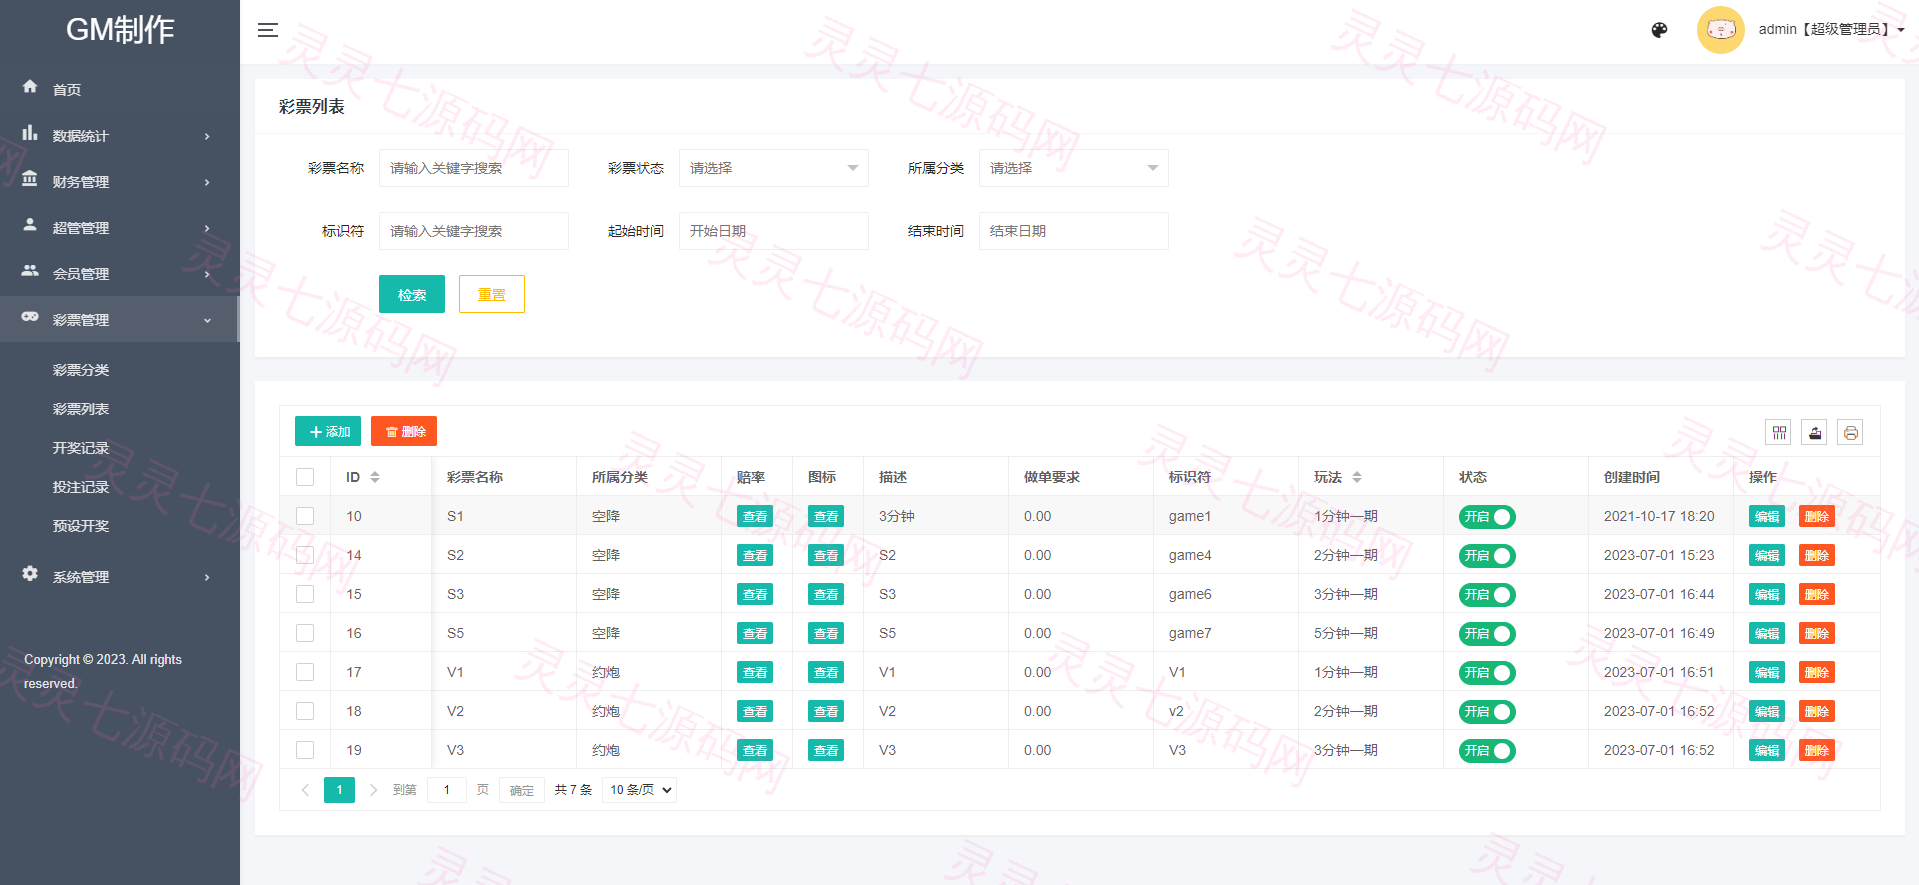Export the table with the export icon
Viewport: 1919px width, 885px height.
click(x=1814, y=432)
